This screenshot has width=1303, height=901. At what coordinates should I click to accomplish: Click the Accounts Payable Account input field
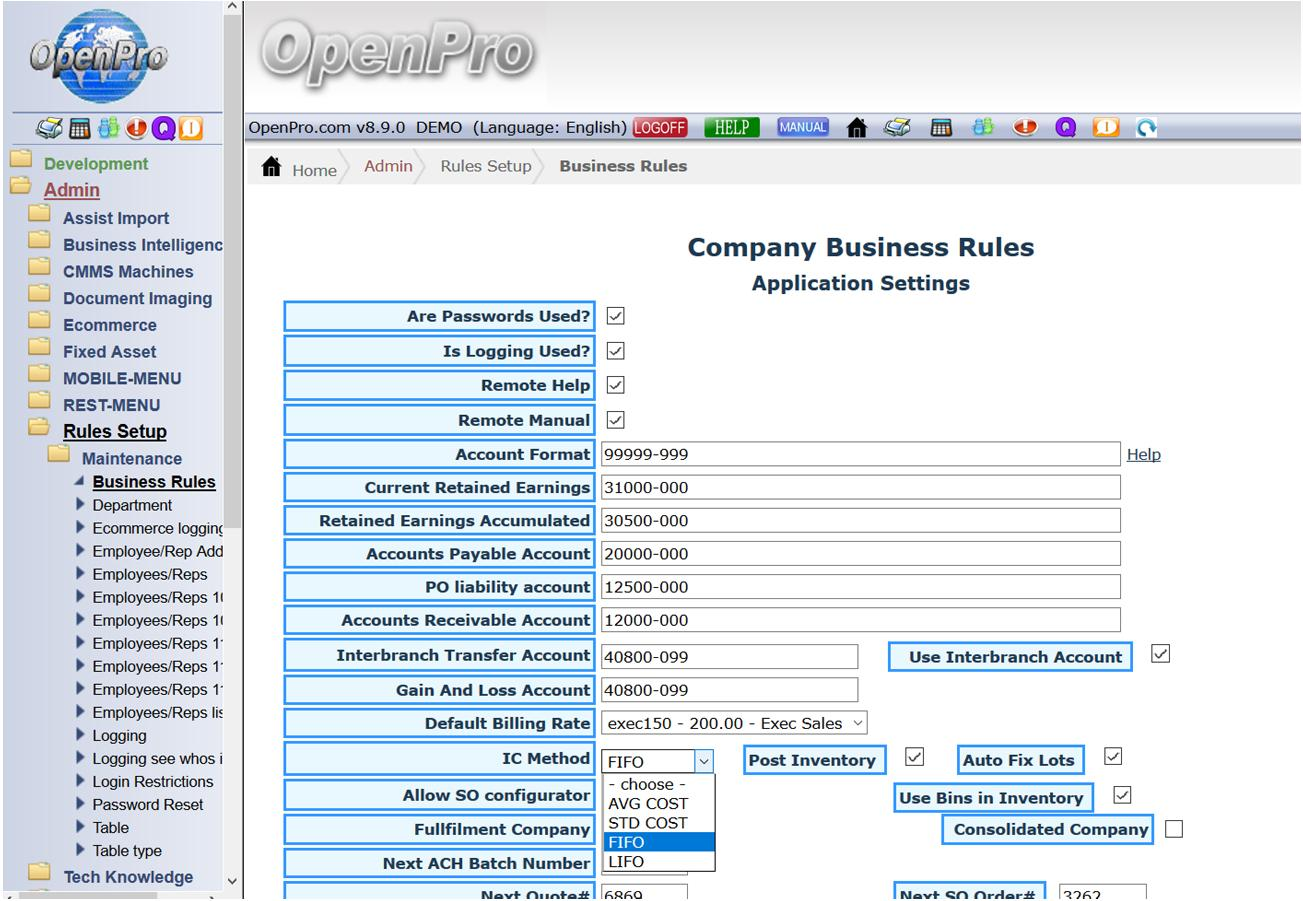[x=860, y=553]
